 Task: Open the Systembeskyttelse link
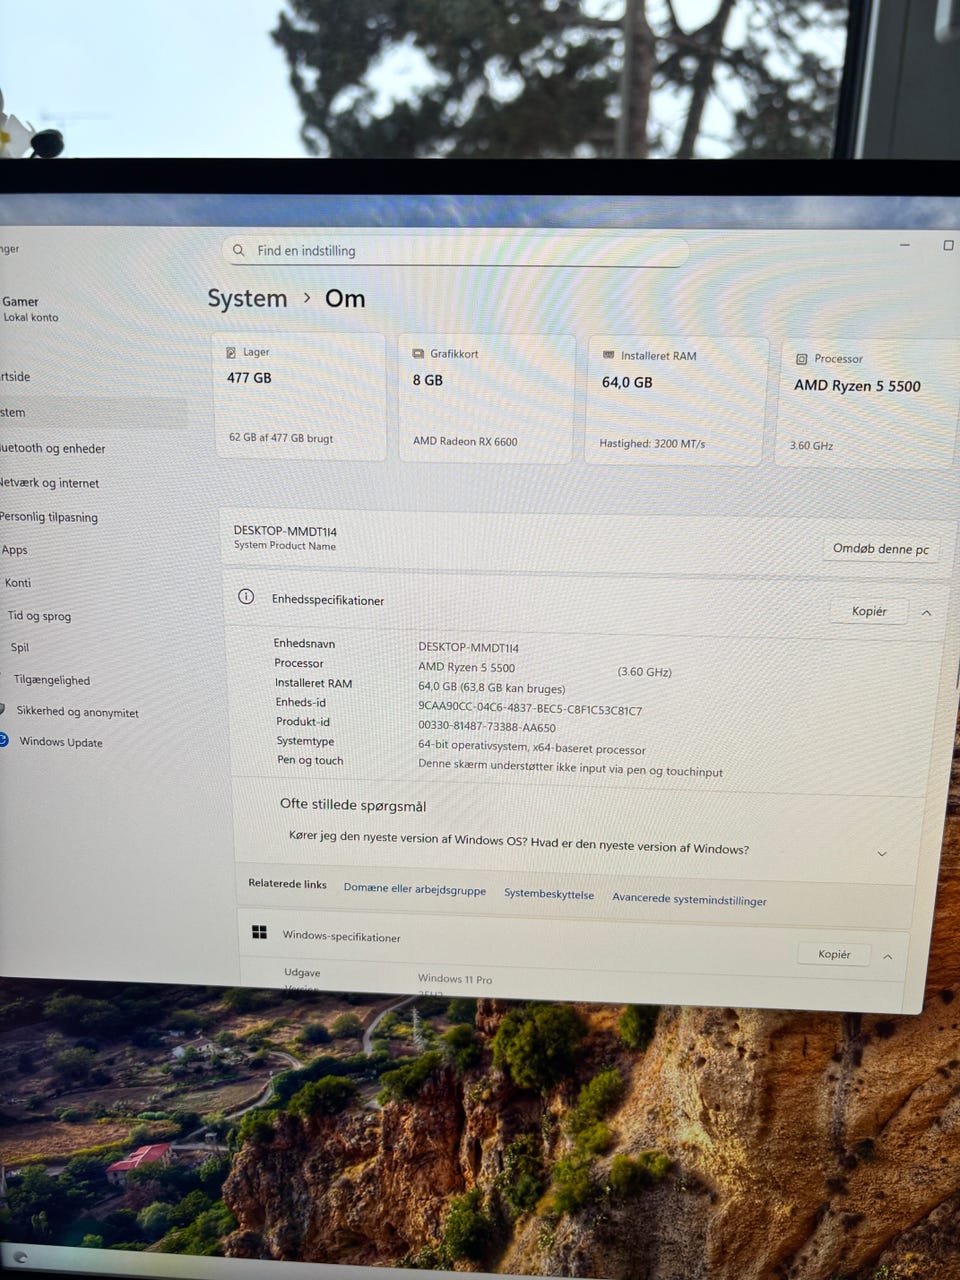click(549, 894)
